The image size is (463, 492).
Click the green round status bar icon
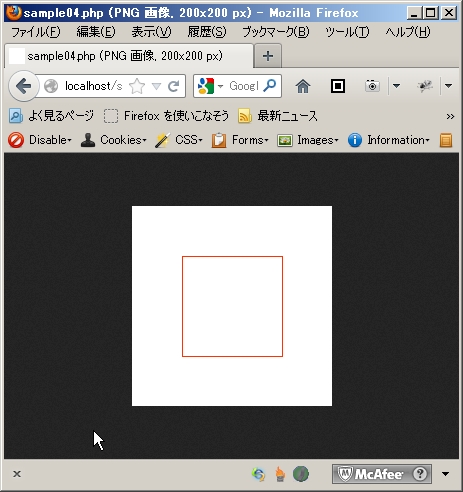click(301, 474)
